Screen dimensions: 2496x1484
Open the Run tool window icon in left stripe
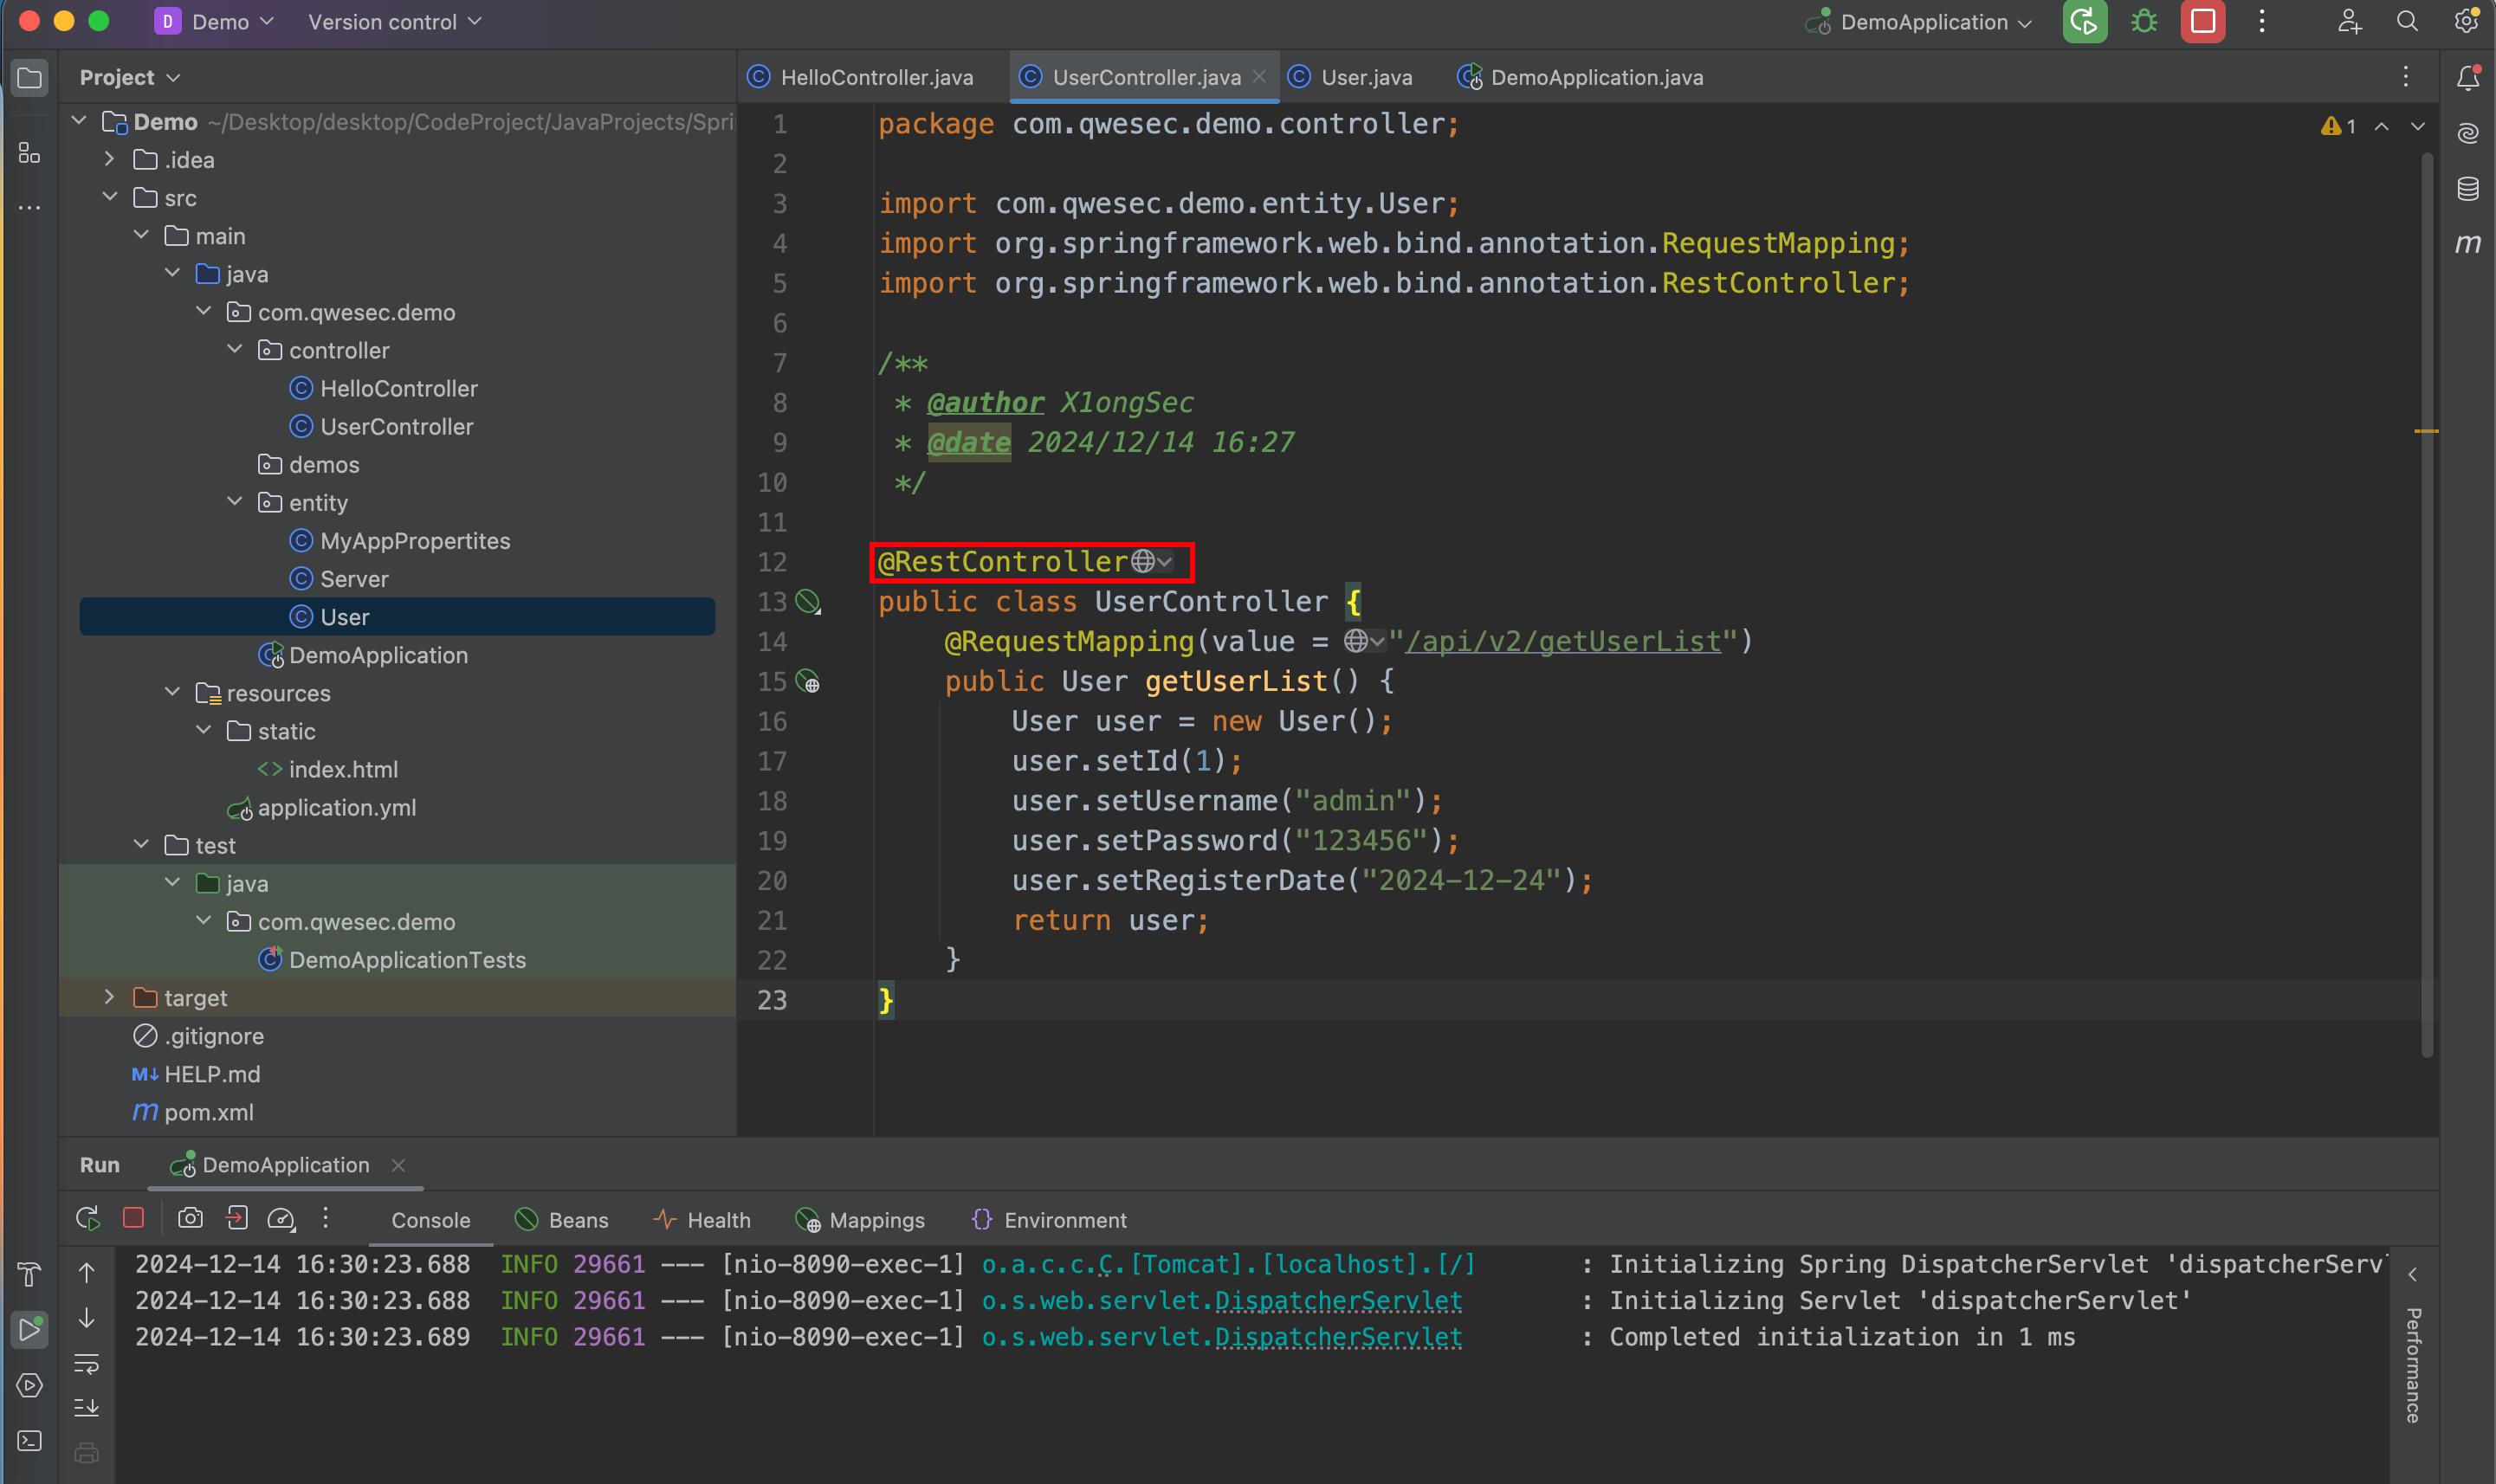pos(30,1329)
